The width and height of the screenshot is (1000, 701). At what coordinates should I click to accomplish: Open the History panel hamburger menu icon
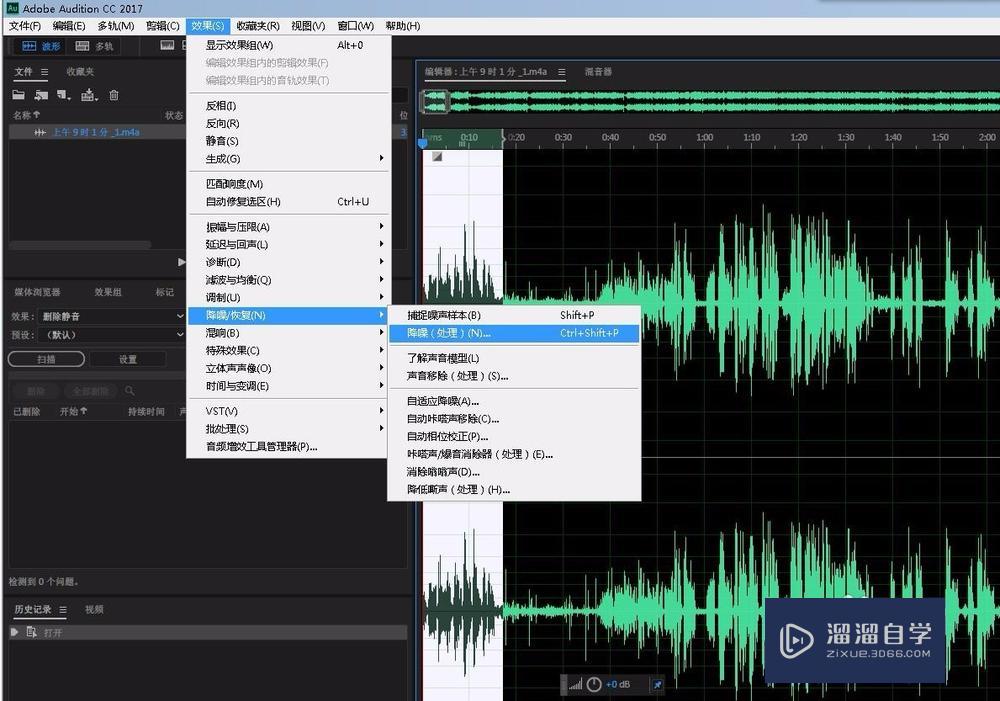click(62, 610)
